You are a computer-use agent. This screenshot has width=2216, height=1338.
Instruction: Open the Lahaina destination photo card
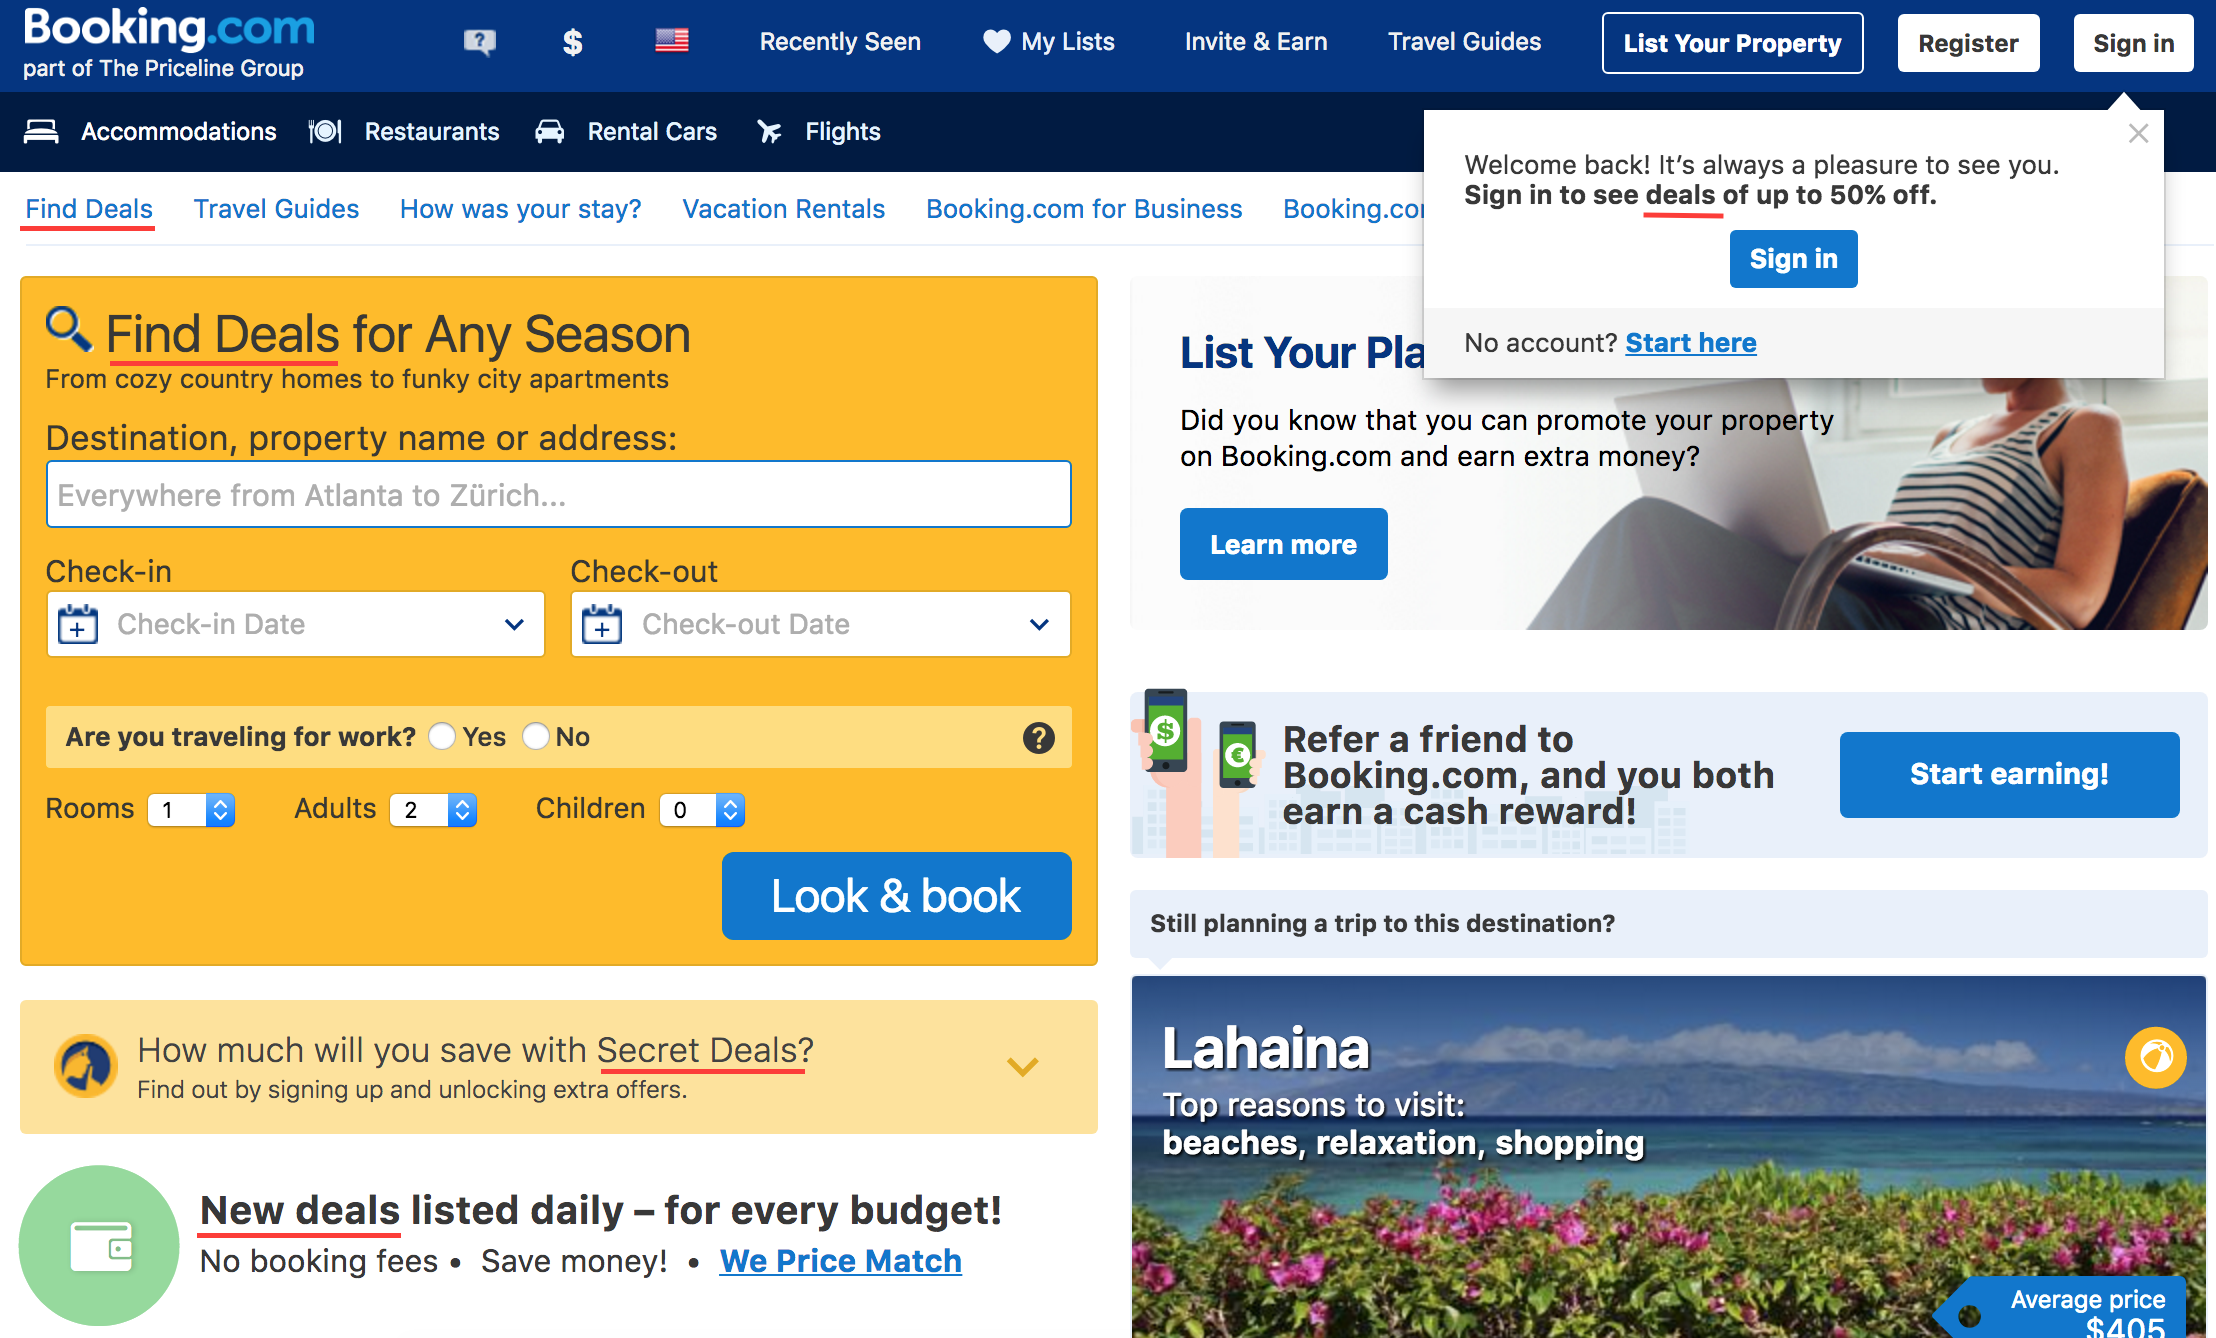point(1668,1156)
